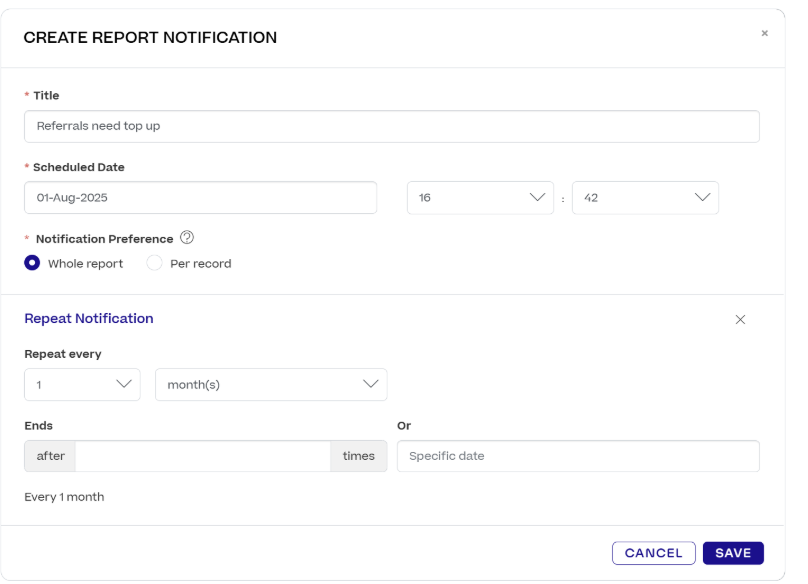Image resolution: width=808 pixels, height=584 pixels.
Task: Open the month(s) repeat unit dropdown
Action: [270, 384]
